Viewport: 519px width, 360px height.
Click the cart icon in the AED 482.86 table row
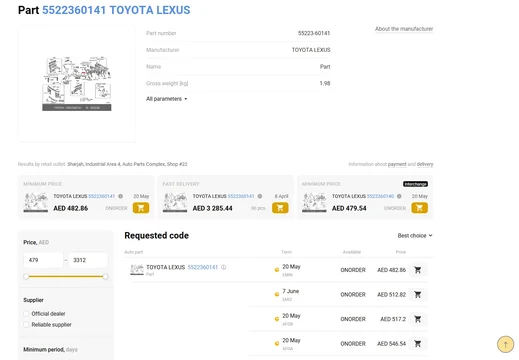417,270
